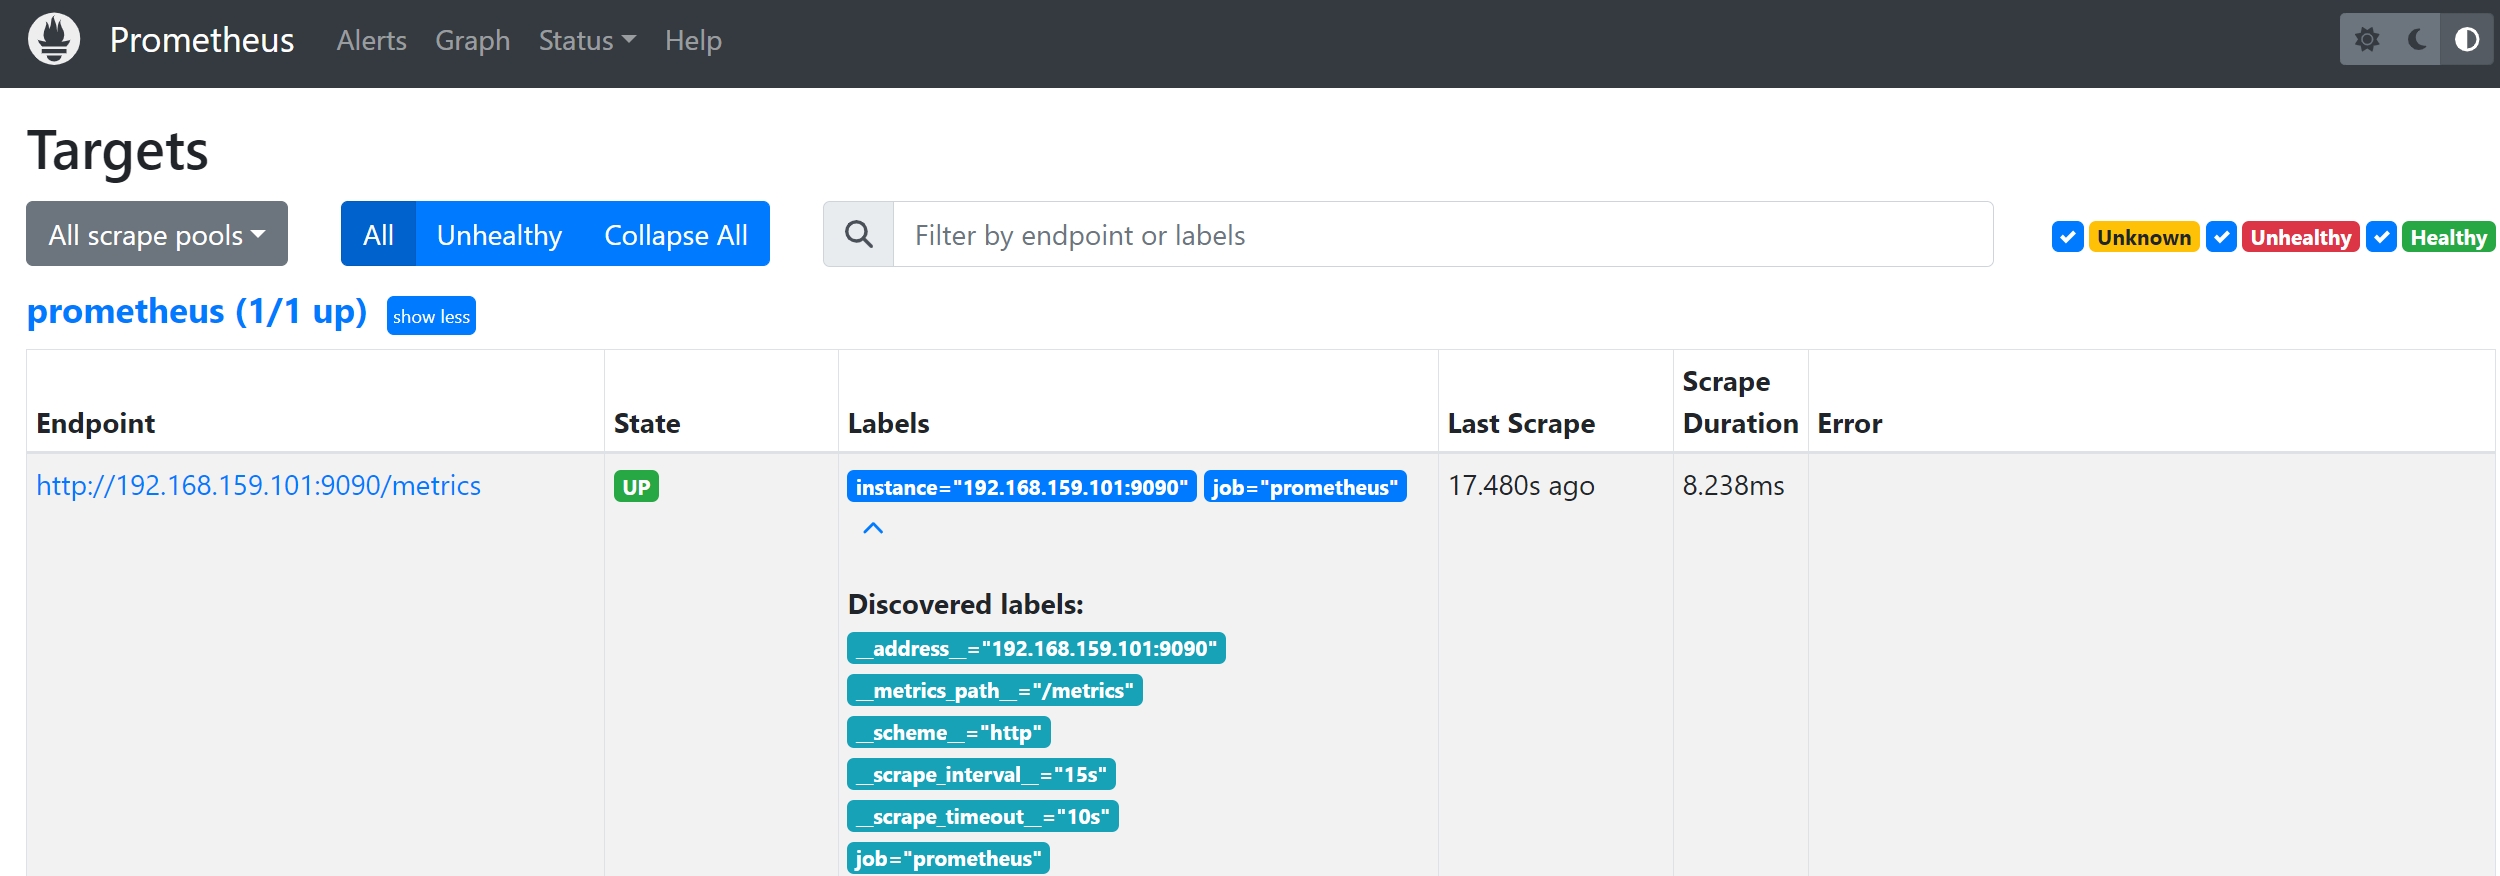The image size is (2500, 876).
Task: Toggle the Unhealthy state checkbox
Action: [x=2221, y=237]
